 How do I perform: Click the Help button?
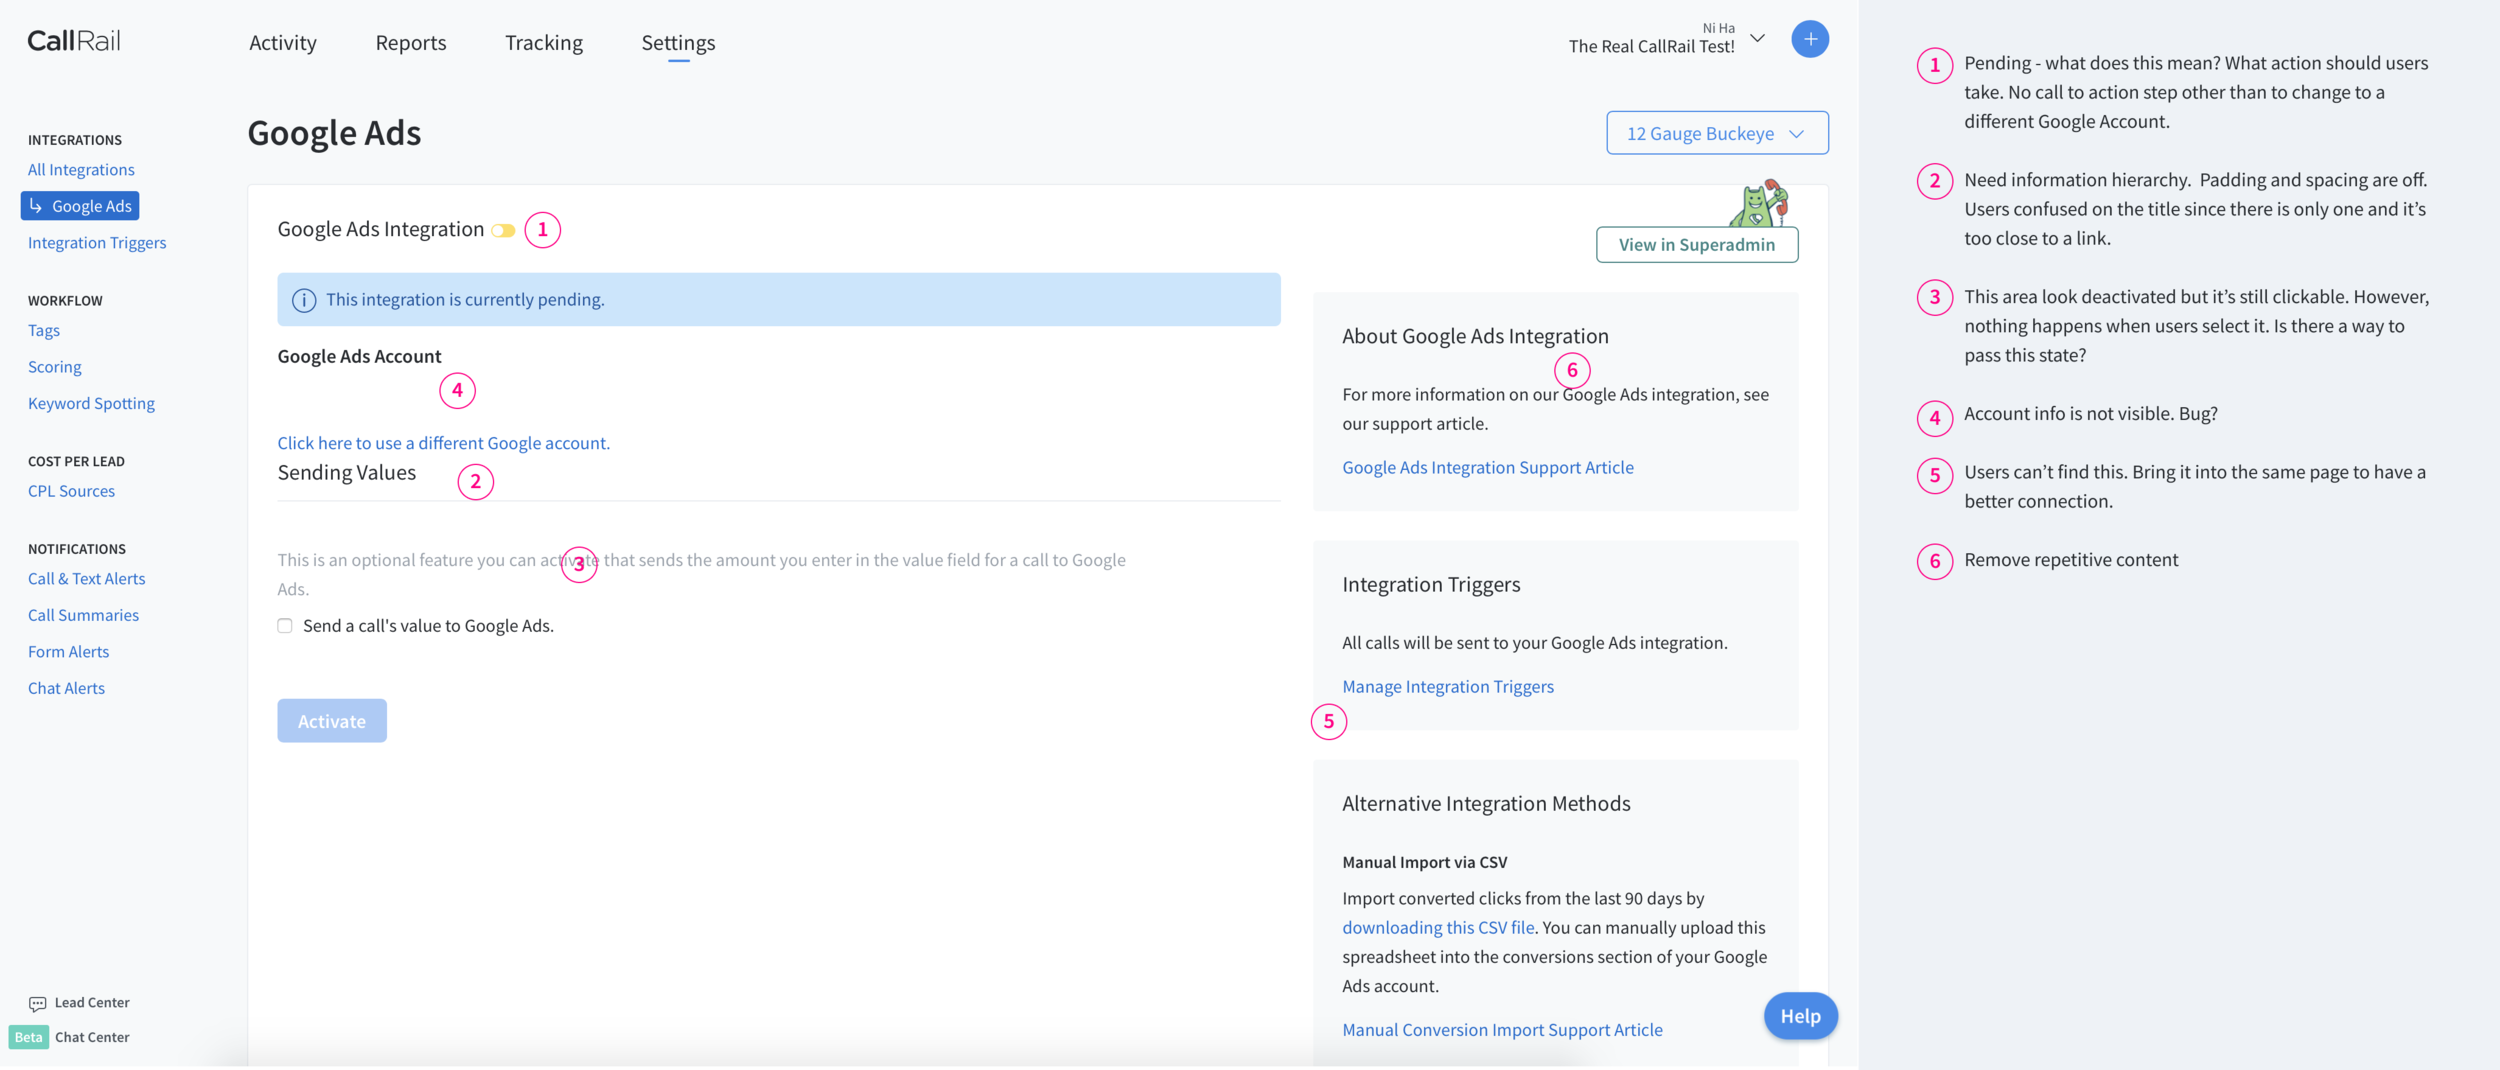[x=1800, y=1016]
